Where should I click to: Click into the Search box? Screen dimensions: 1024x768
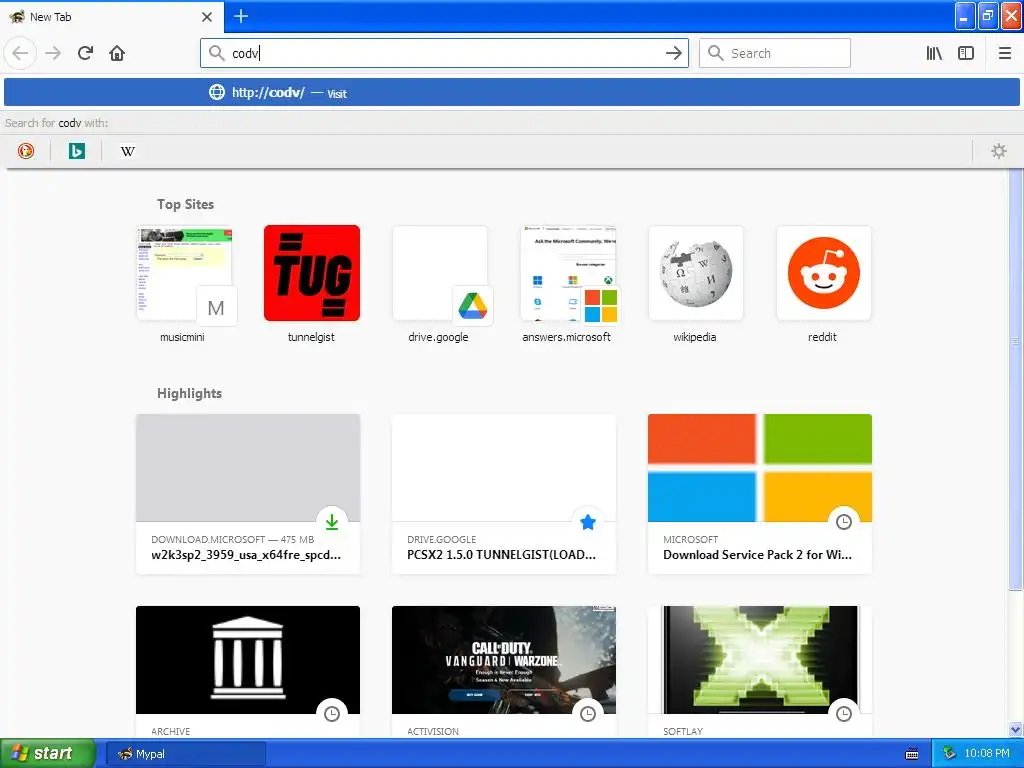(775, 53)
